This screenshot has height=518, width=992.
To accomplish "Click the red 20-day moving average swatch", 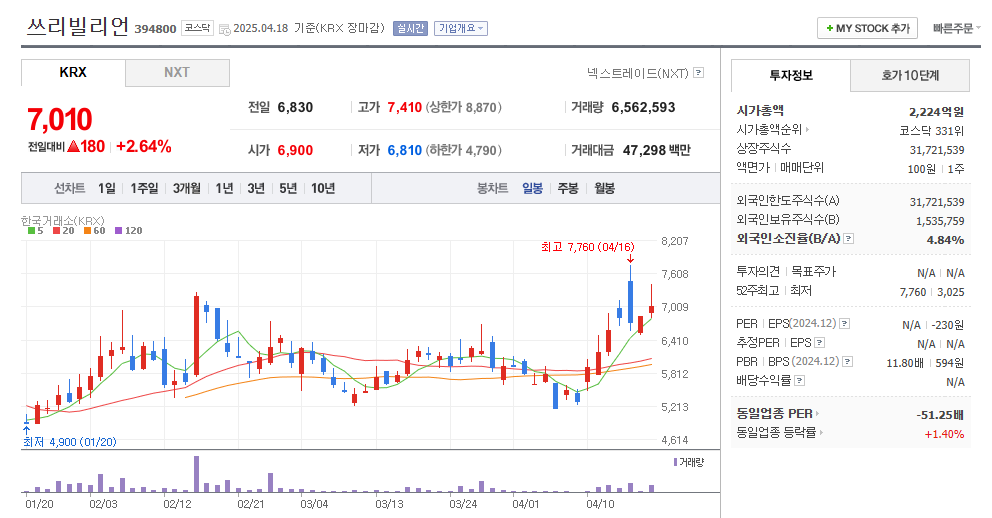I will click(x=56, y=231).
